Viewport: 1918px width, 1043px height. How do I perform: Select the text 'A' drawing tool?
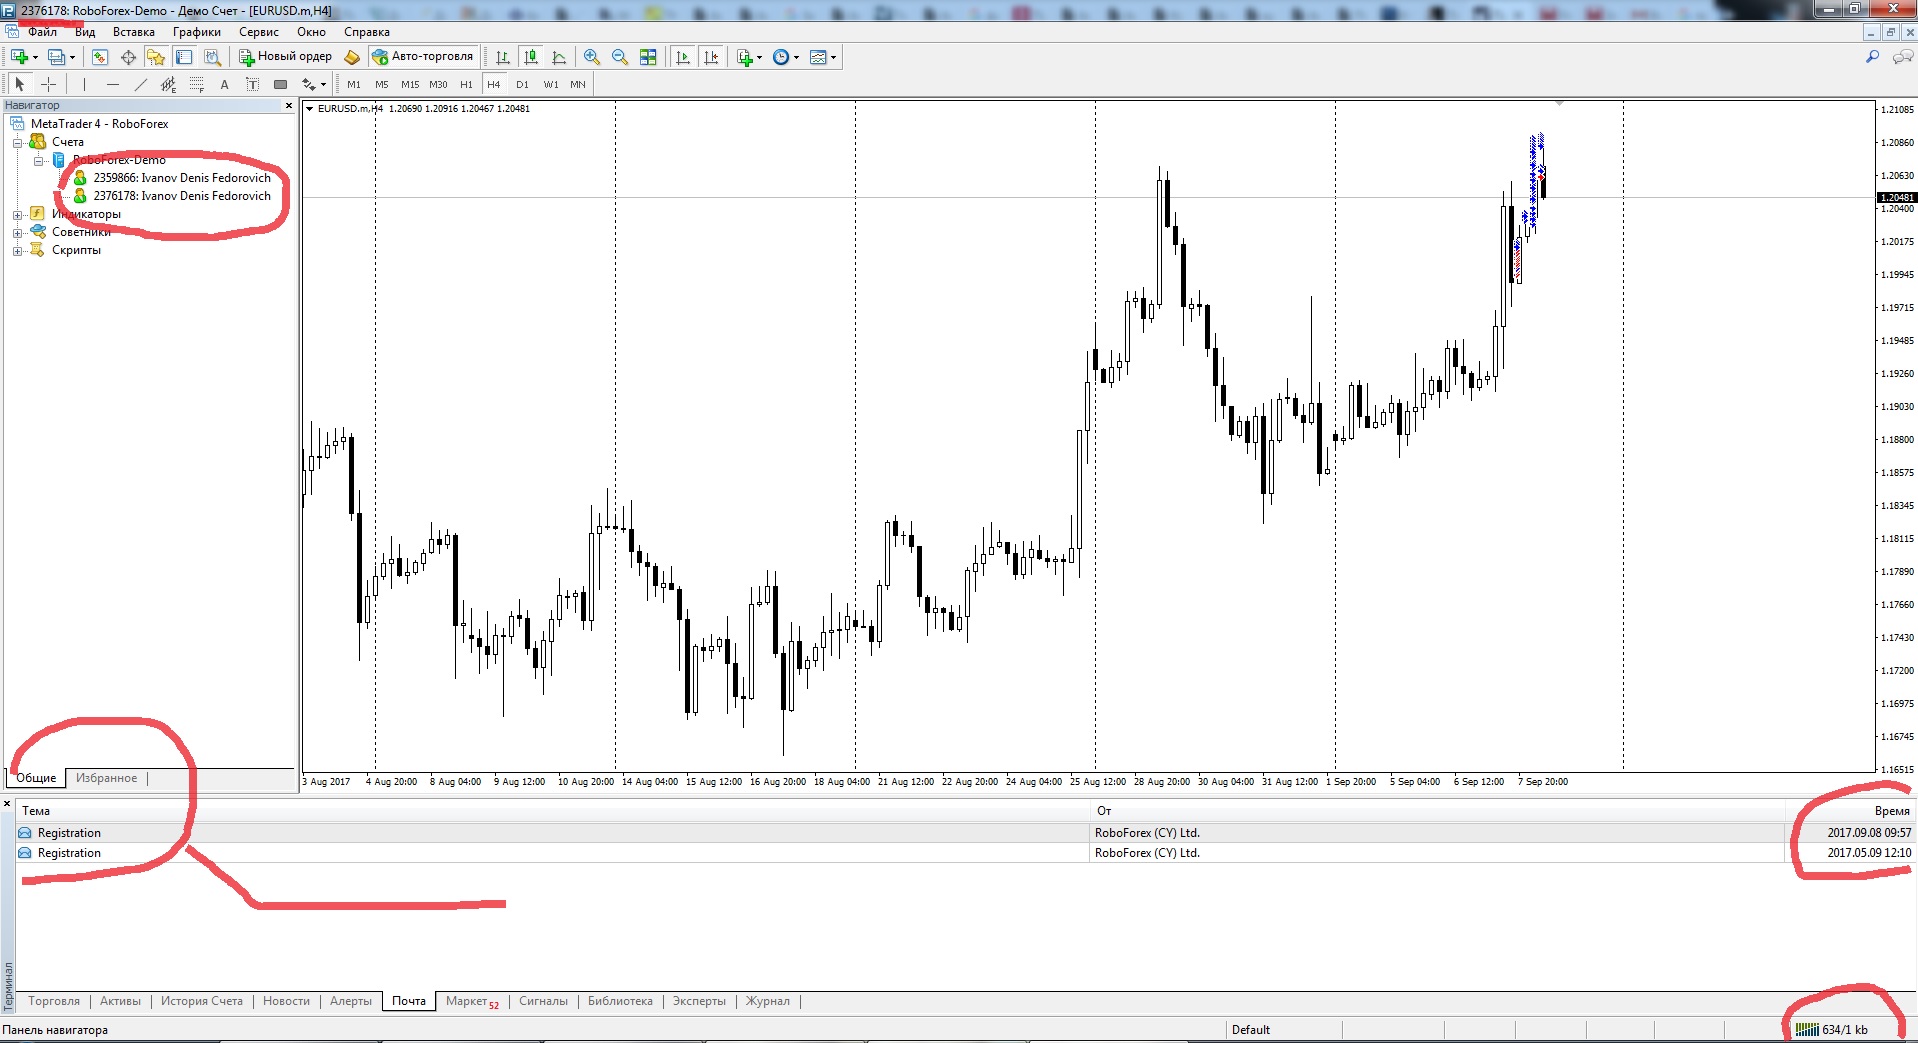point(224,85)
